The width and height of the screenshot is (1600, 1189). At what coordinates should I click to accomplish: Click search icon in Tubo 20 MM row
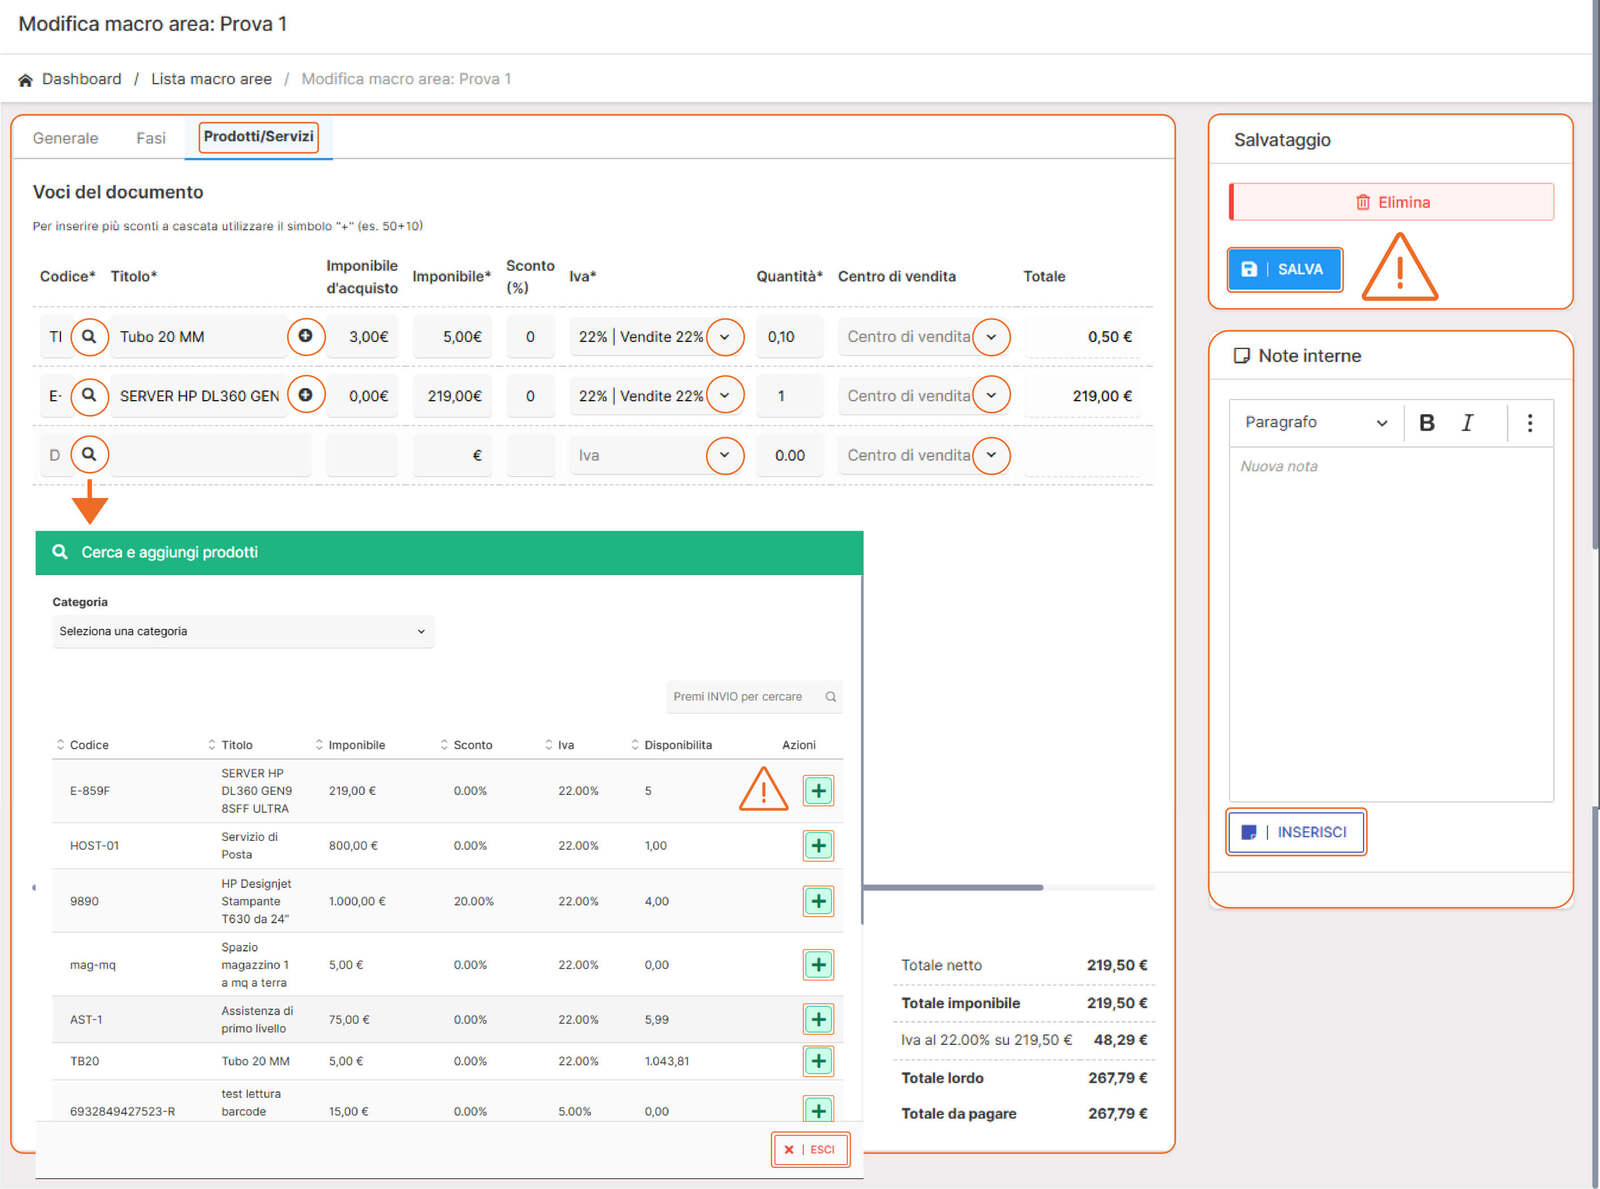(89, 337)
